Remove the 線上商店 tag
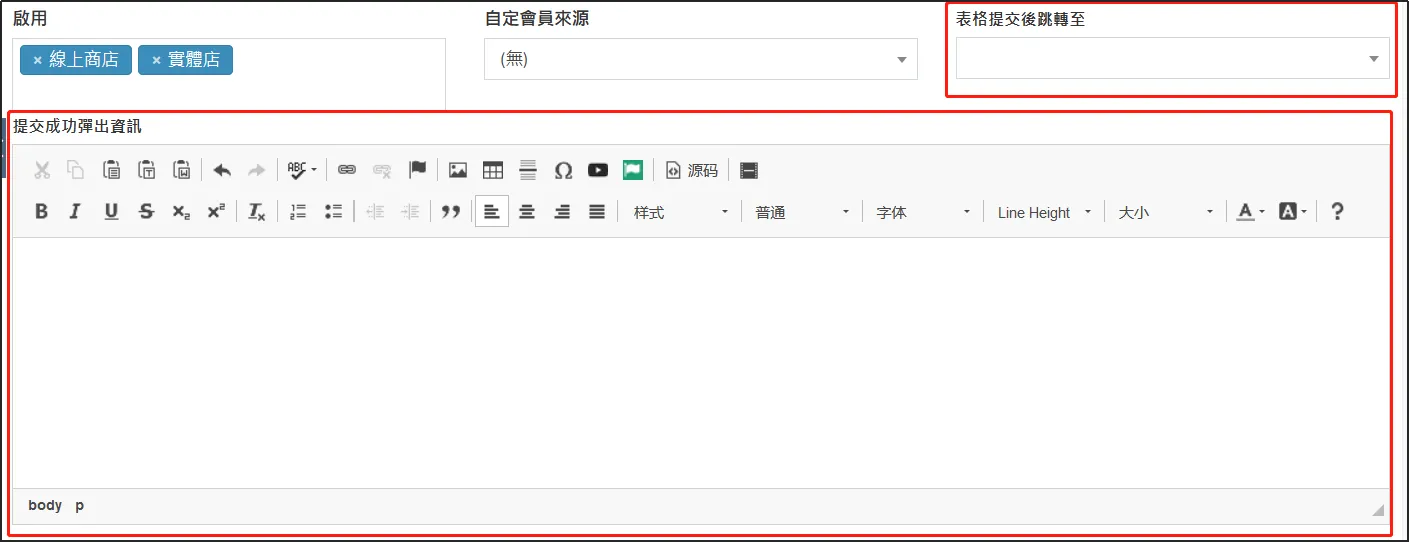1410x542 pixels. (38, 60)
